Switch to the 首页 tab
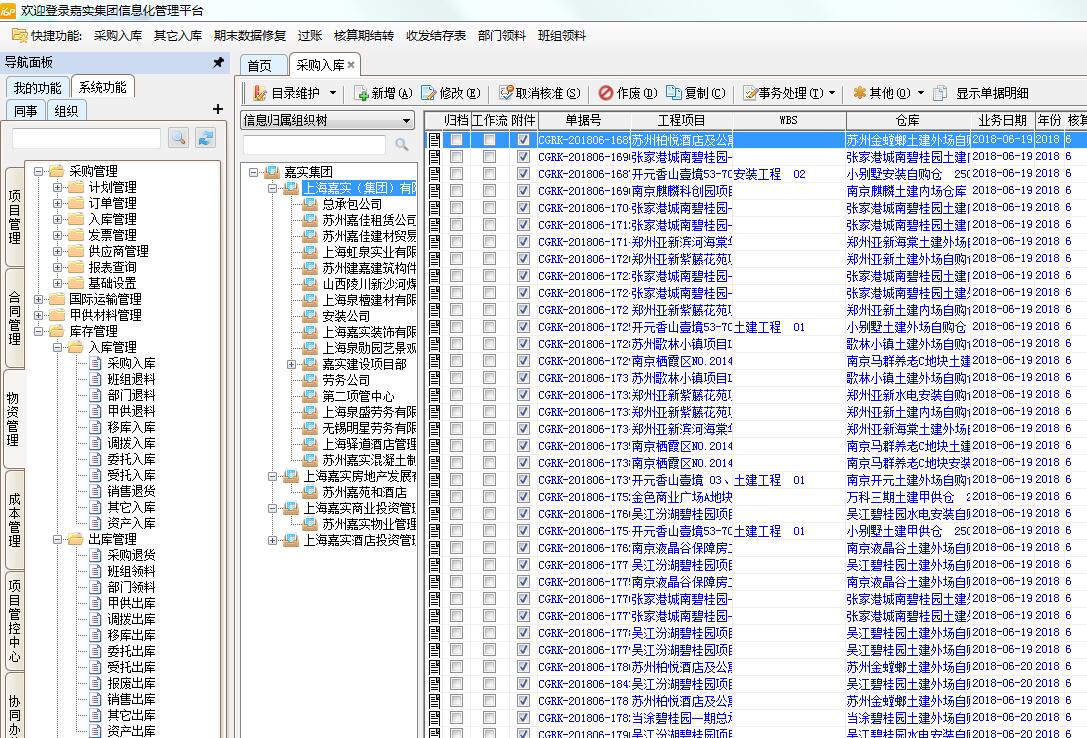 coord(259,66)
